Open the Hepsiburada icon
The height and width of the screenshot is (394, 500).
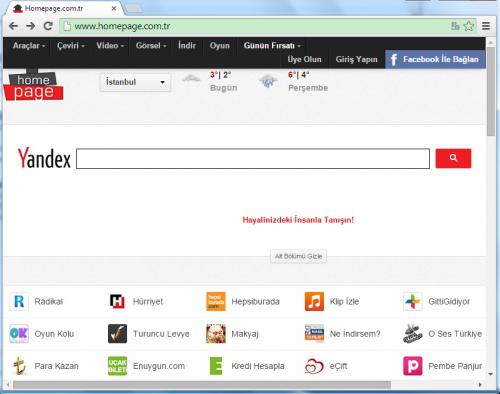(216, 301)
